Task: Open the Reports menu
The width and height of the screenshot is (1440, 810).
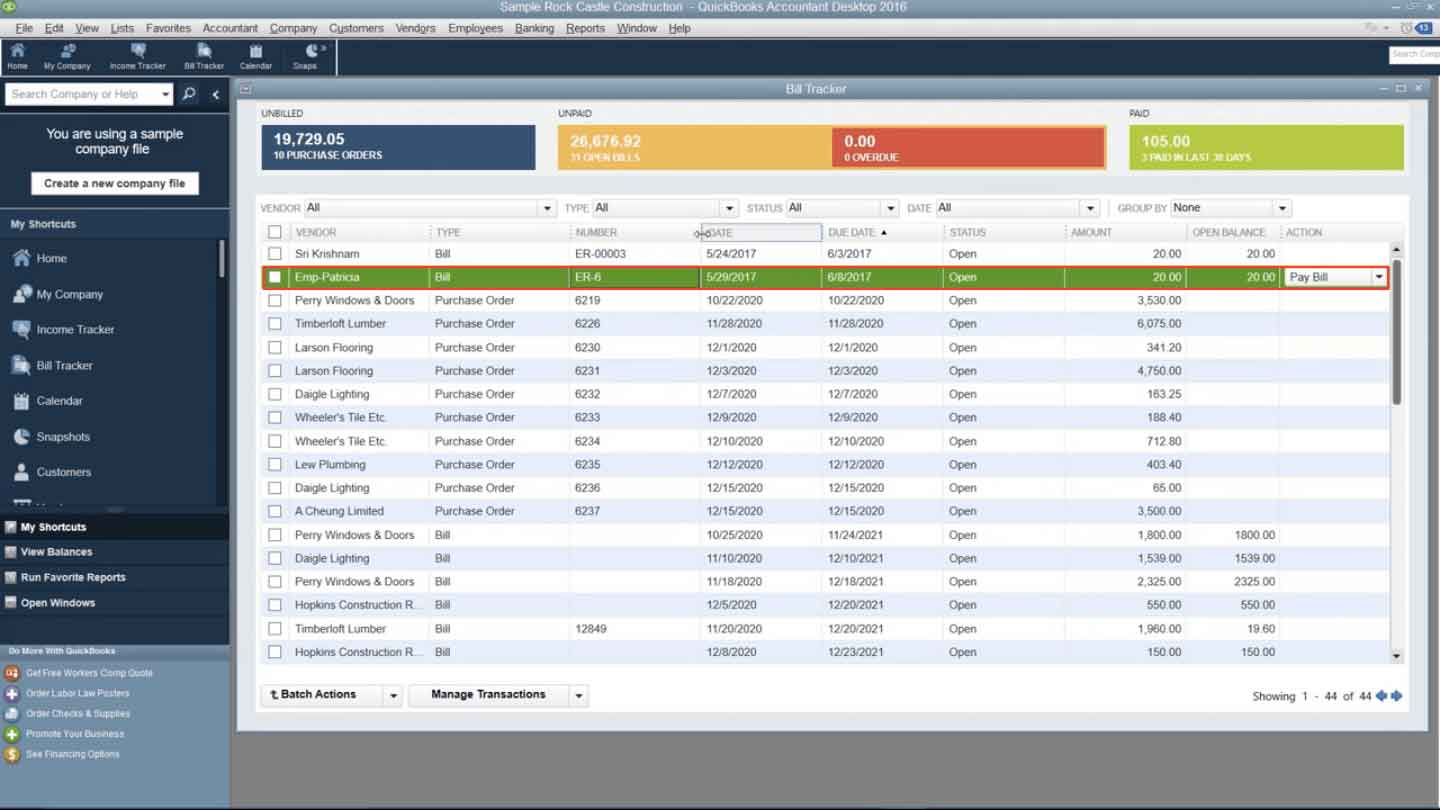Action: point(585,28)
